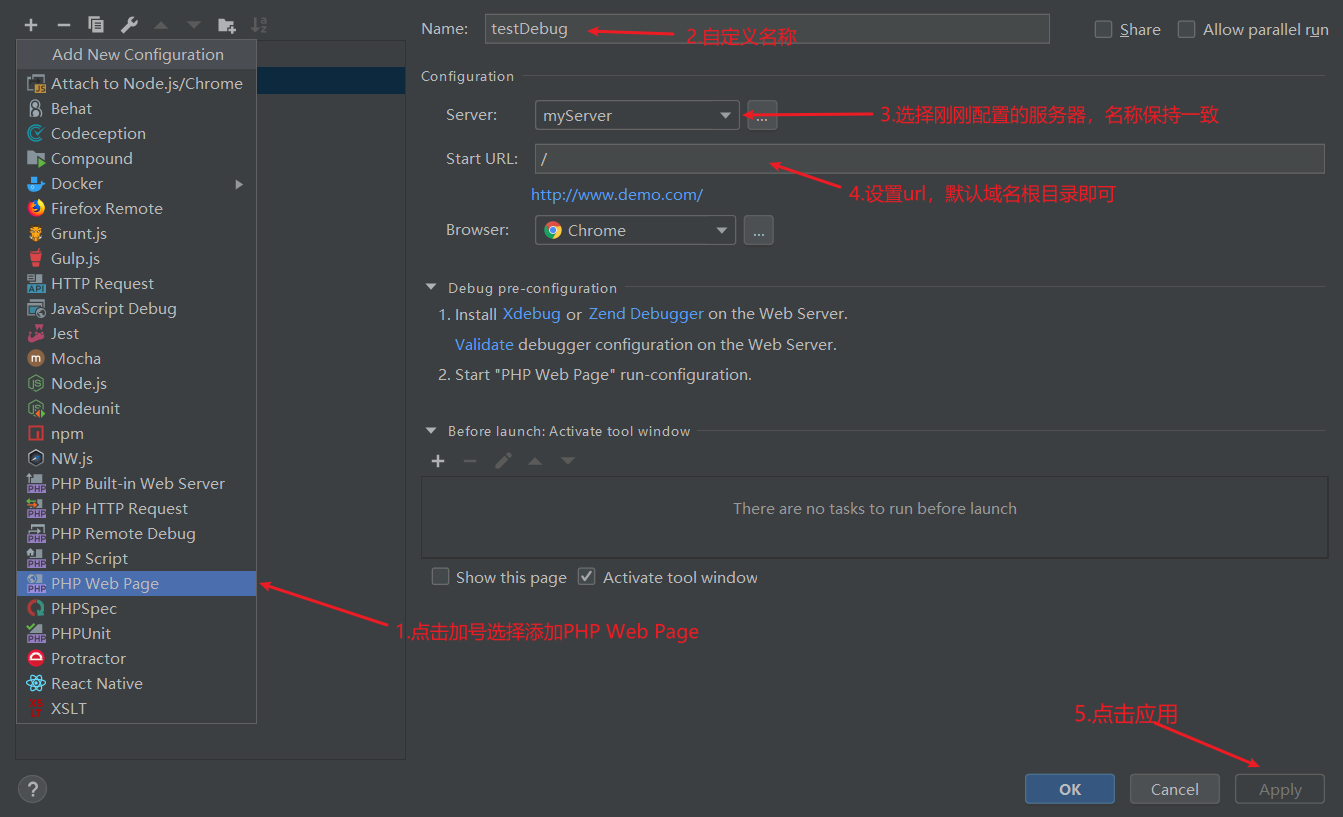Open the Help question mark button
Screen dimensions: 1343x817
coord(32,788)
